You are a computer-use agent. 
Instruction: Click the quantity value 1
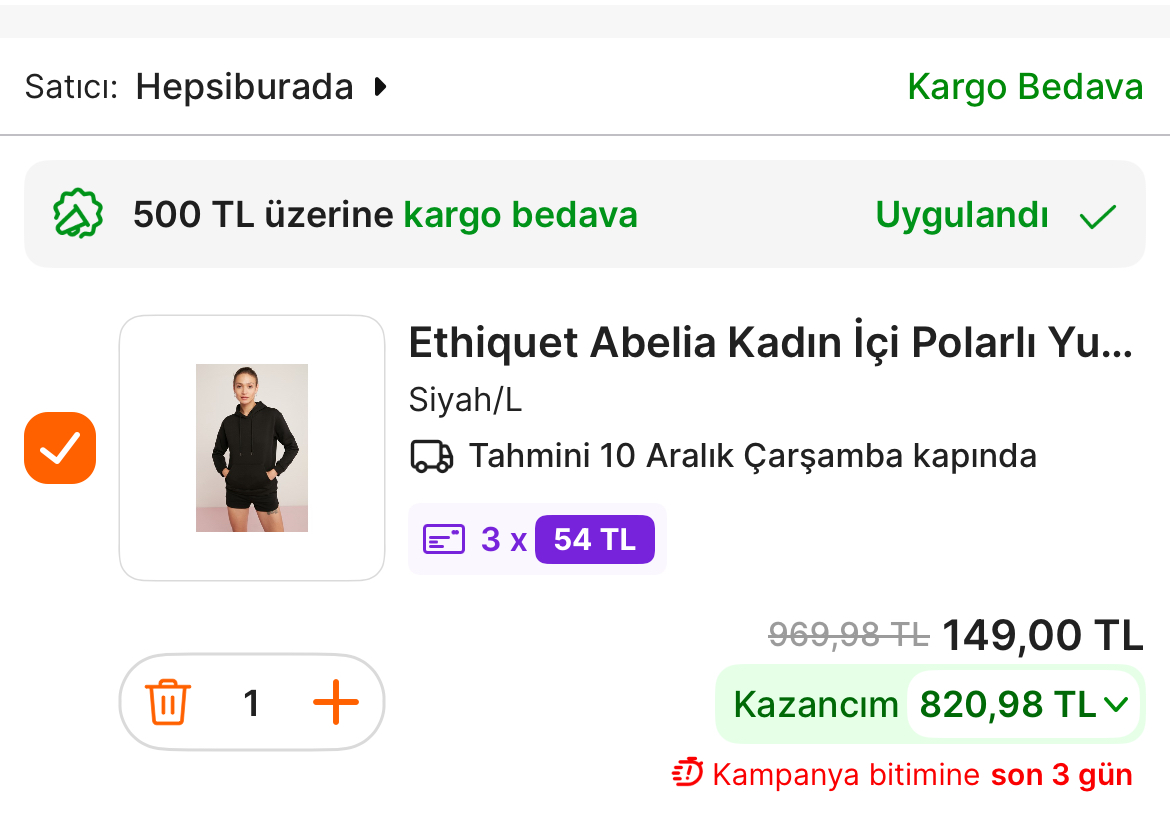(x=252, y=703)
